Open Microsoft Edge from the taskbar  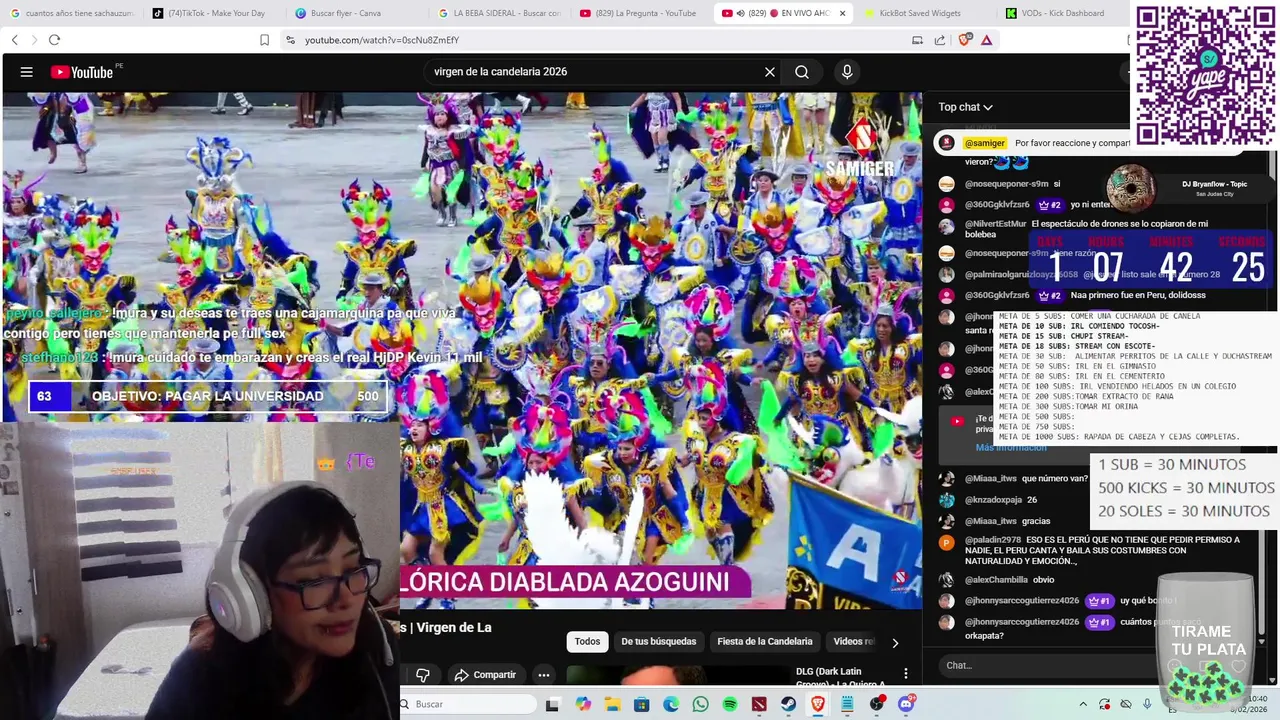671,704
